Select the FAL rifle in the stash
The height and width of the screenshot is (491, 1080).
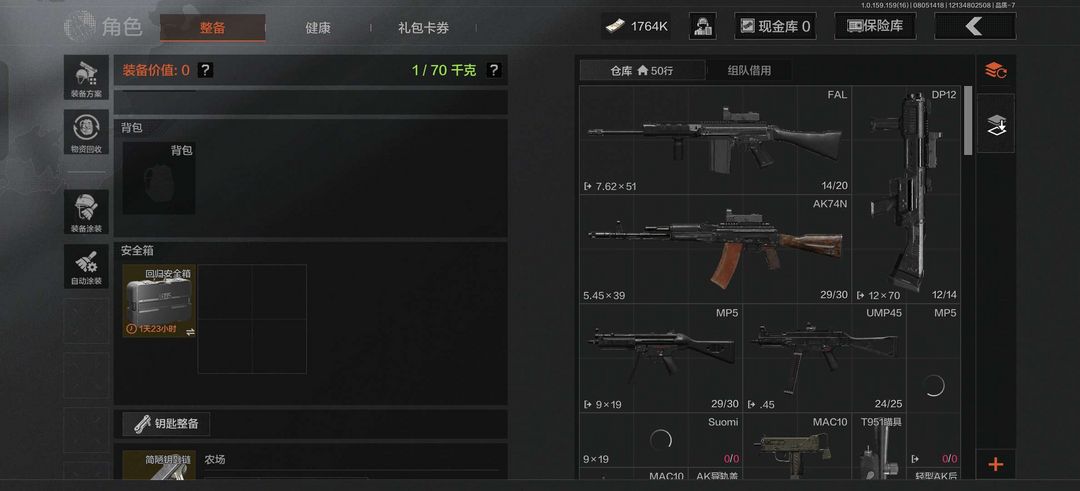tap(715, 140)
